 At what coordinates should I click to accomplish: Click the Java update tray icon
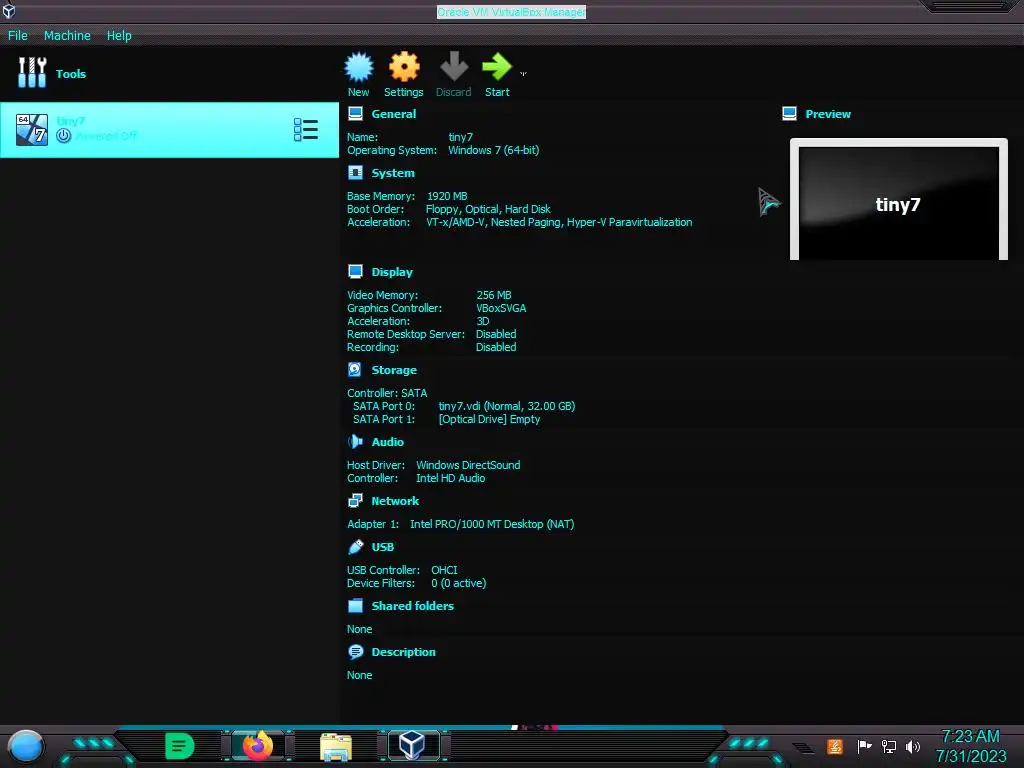point(835,746)
